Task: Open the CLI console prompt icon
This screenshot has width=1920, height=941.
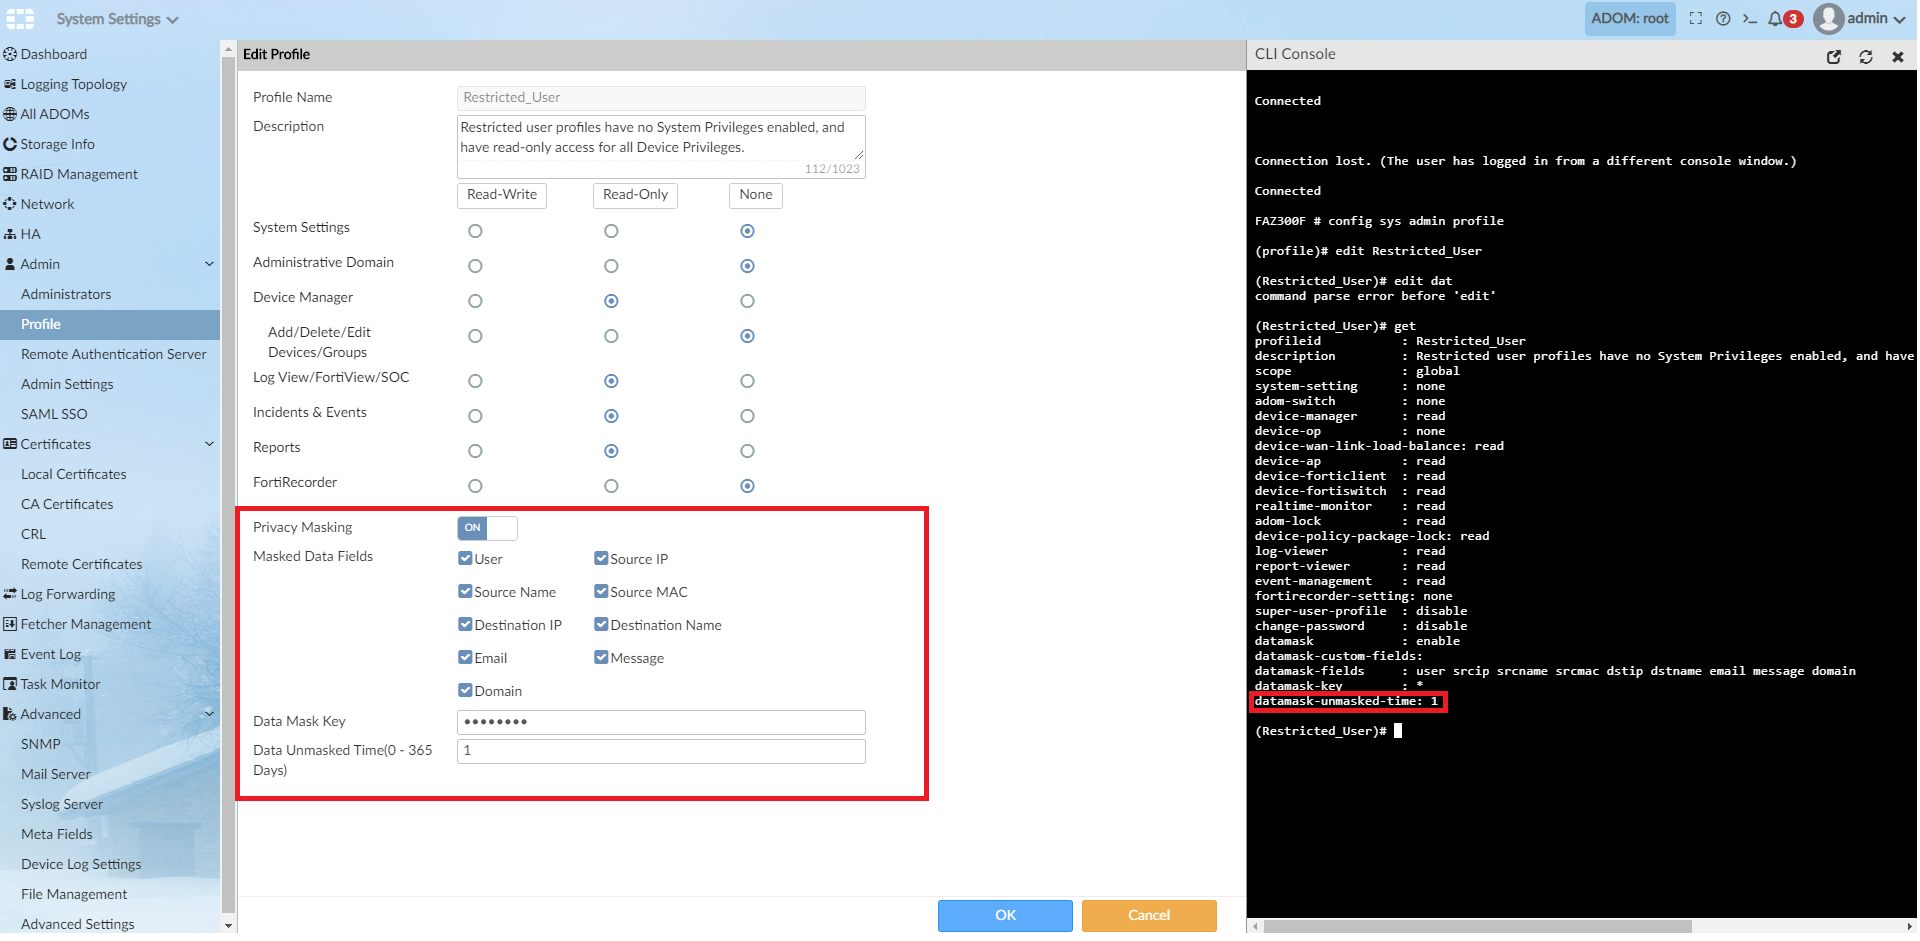Action: [x=1750, y=18]
